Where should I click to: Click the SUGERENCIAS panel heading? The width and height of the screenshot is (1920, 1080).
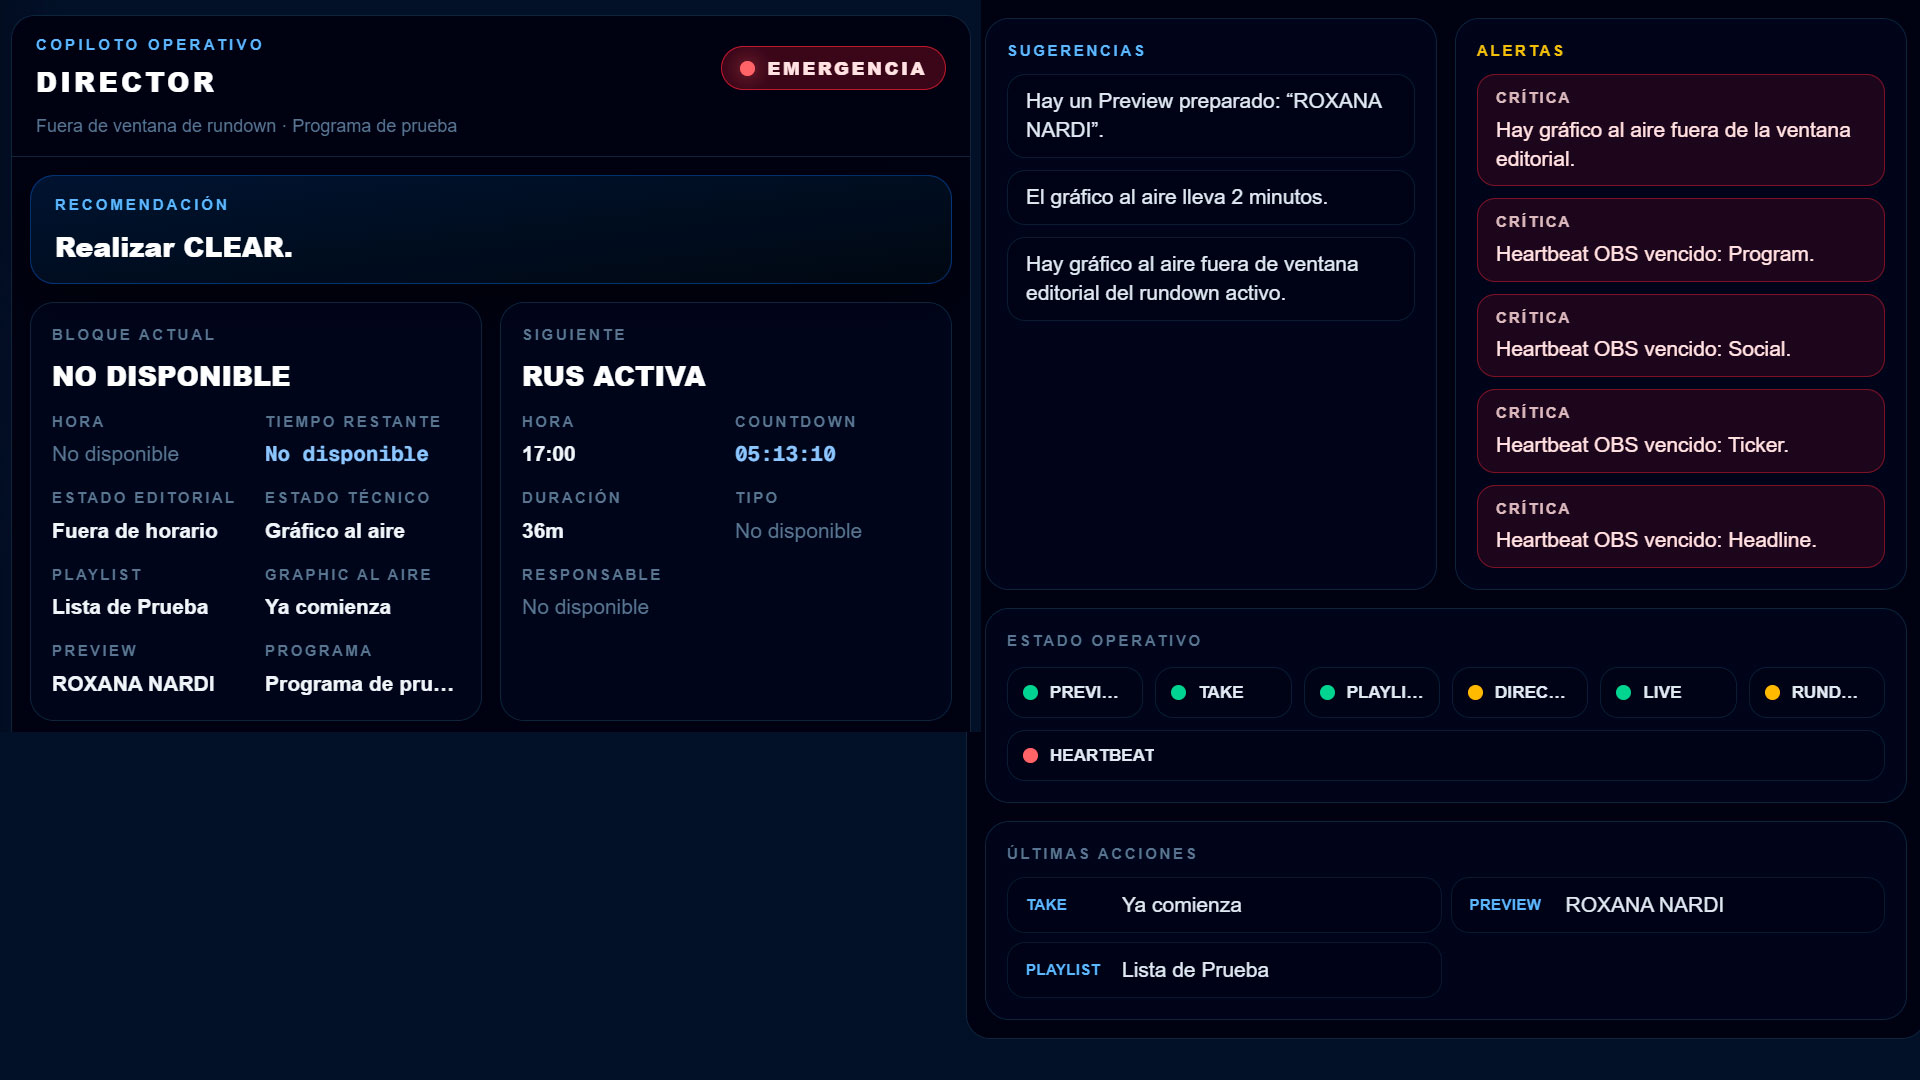(x=1077, y=51)
